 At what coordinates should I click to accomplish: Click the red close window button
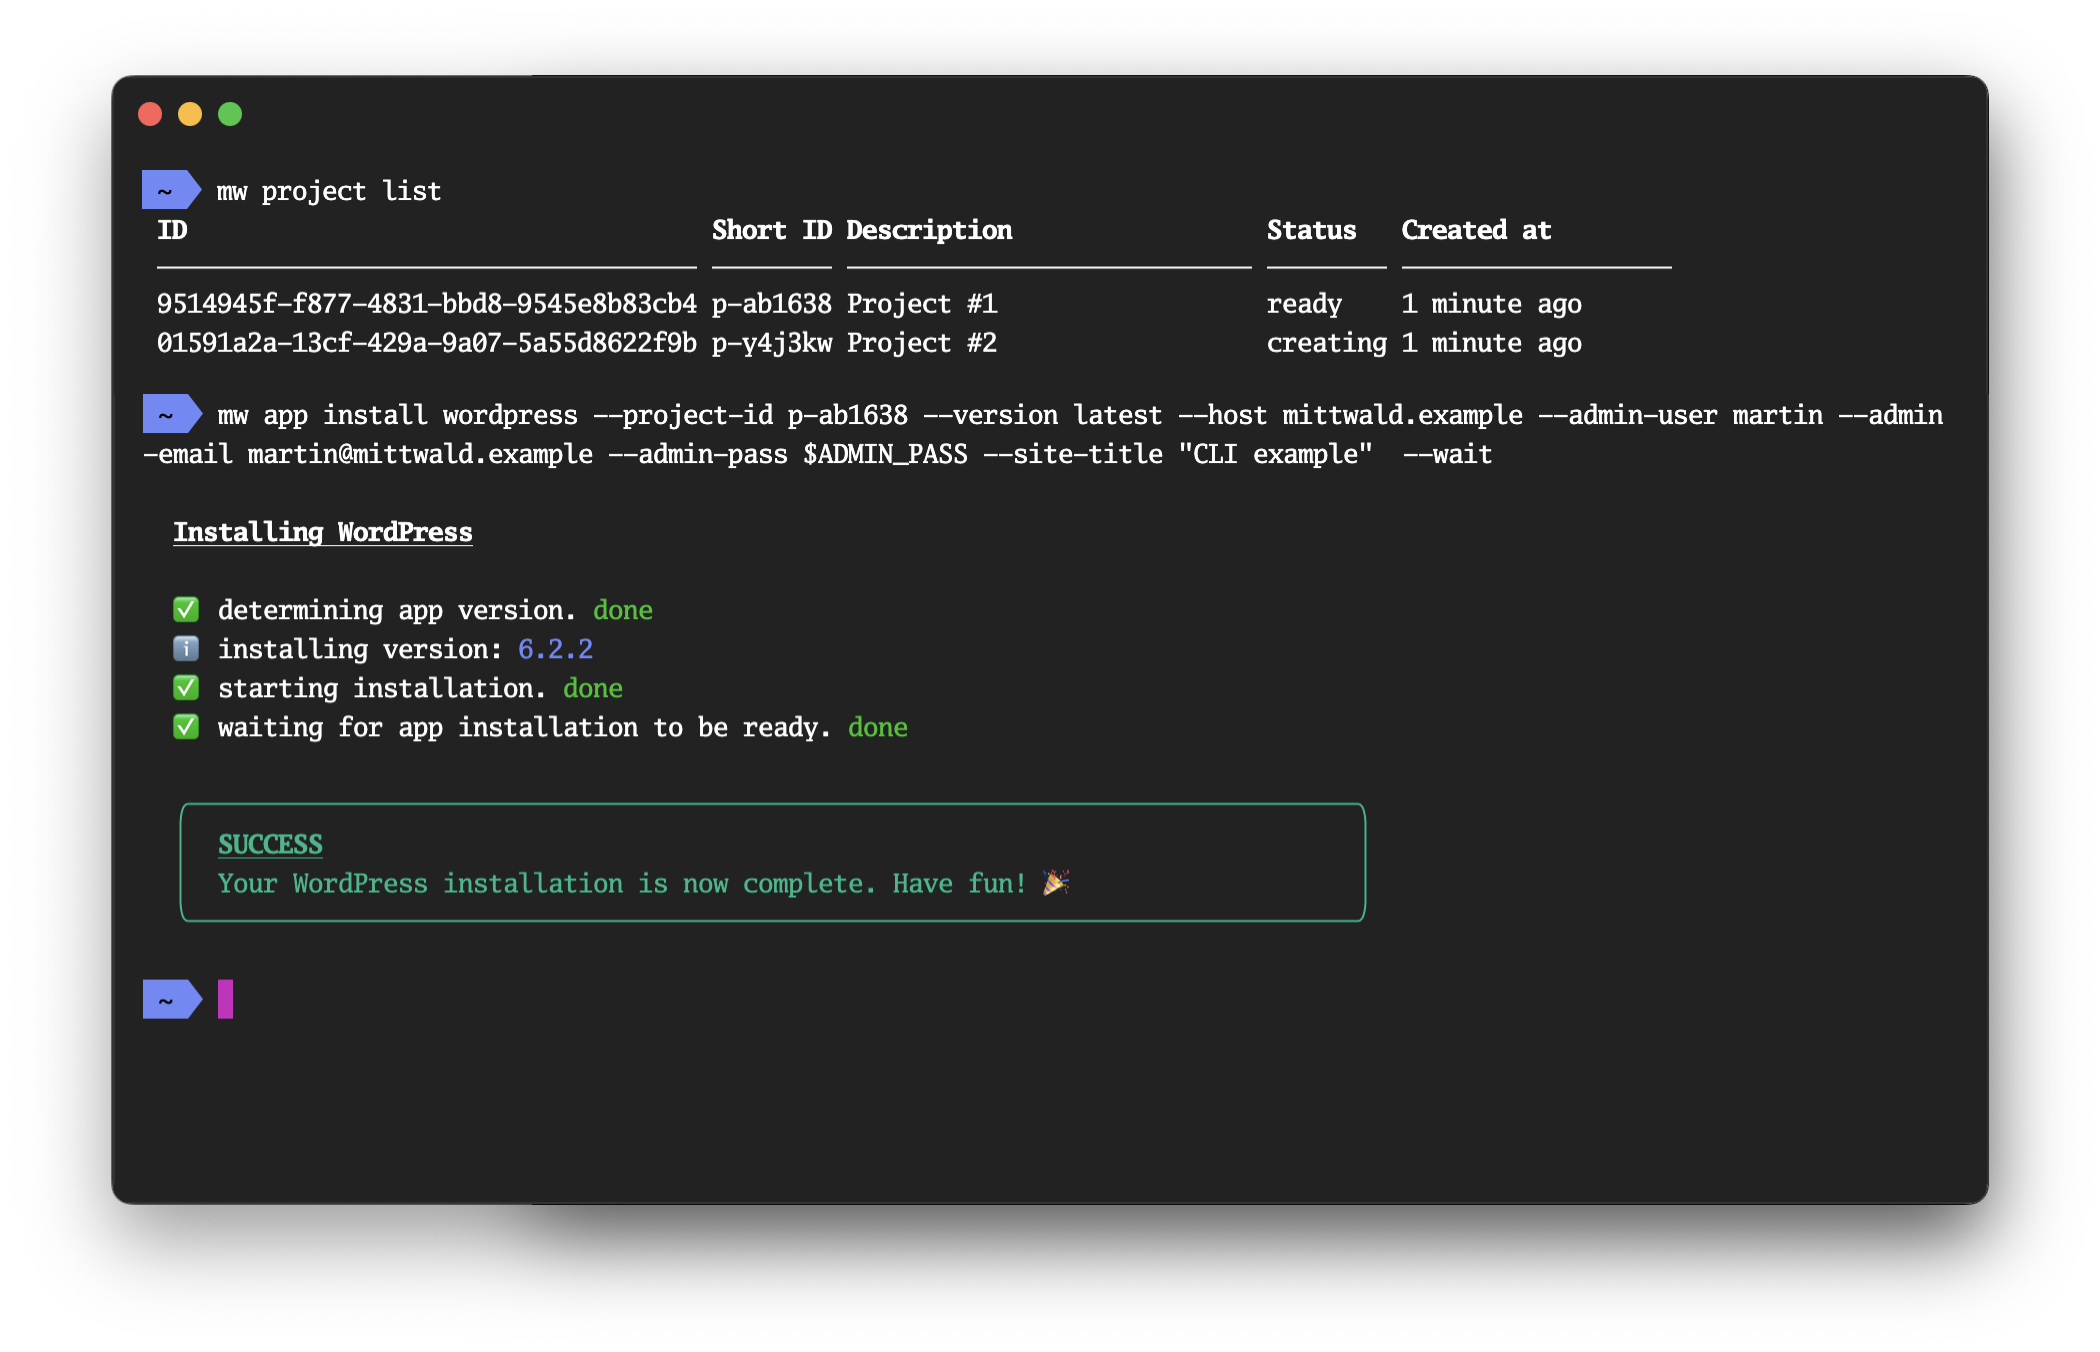(150, 114)
